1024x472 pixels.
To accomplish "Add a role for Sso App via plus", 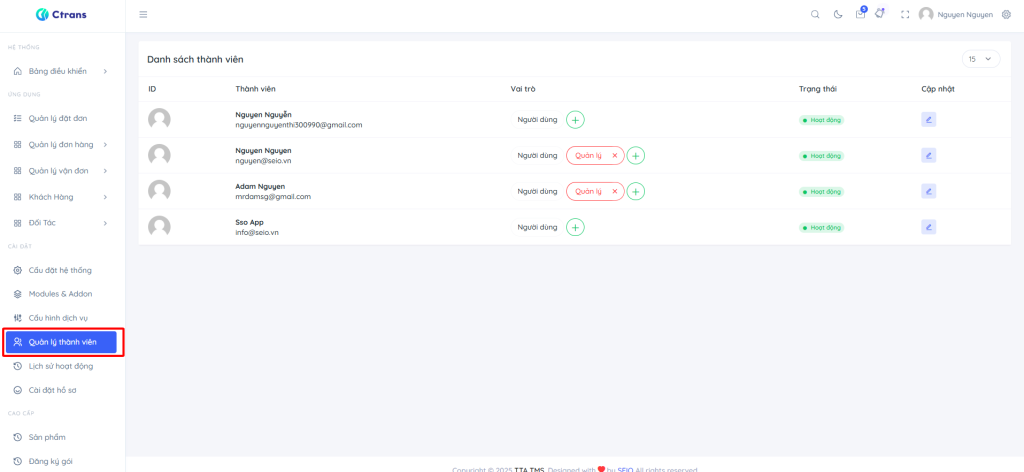I will 575,227.
